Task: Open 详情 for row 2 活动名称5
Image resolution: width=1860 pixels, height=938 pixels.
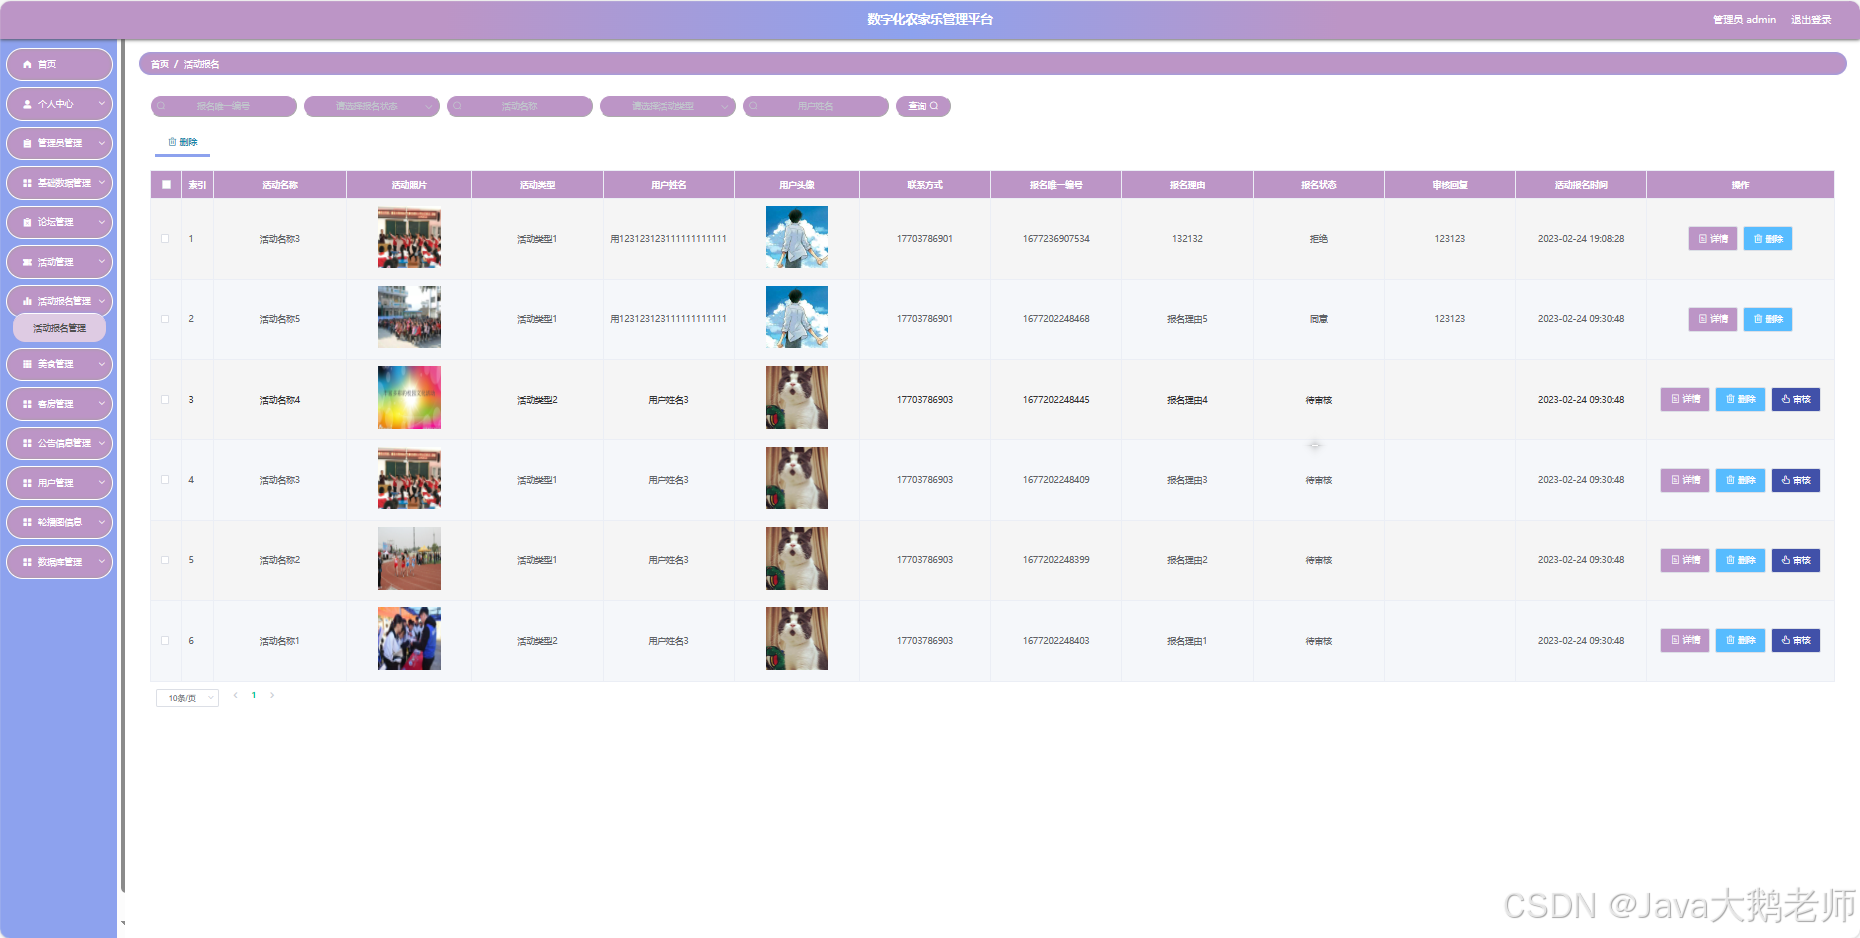Action: 1713,319
